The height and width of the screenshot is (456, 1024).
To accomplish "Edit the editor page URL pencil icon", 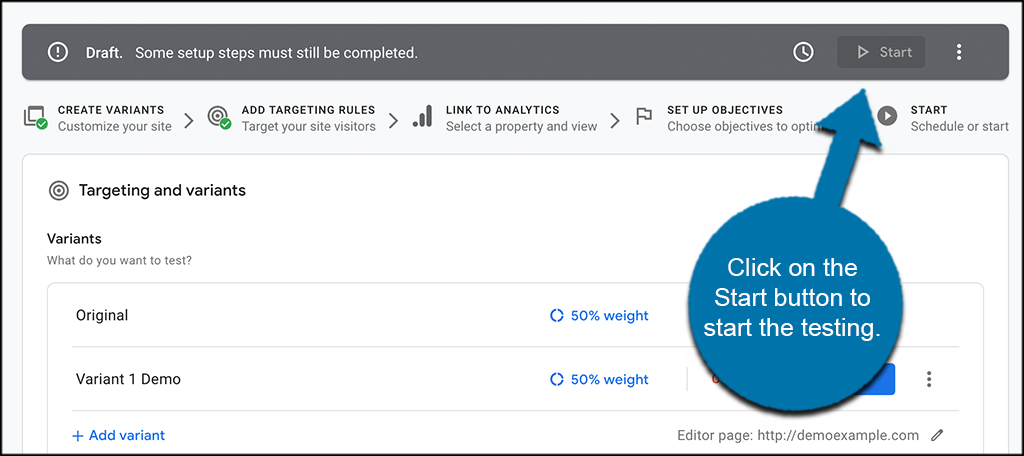I will click(x=937, y=435).
